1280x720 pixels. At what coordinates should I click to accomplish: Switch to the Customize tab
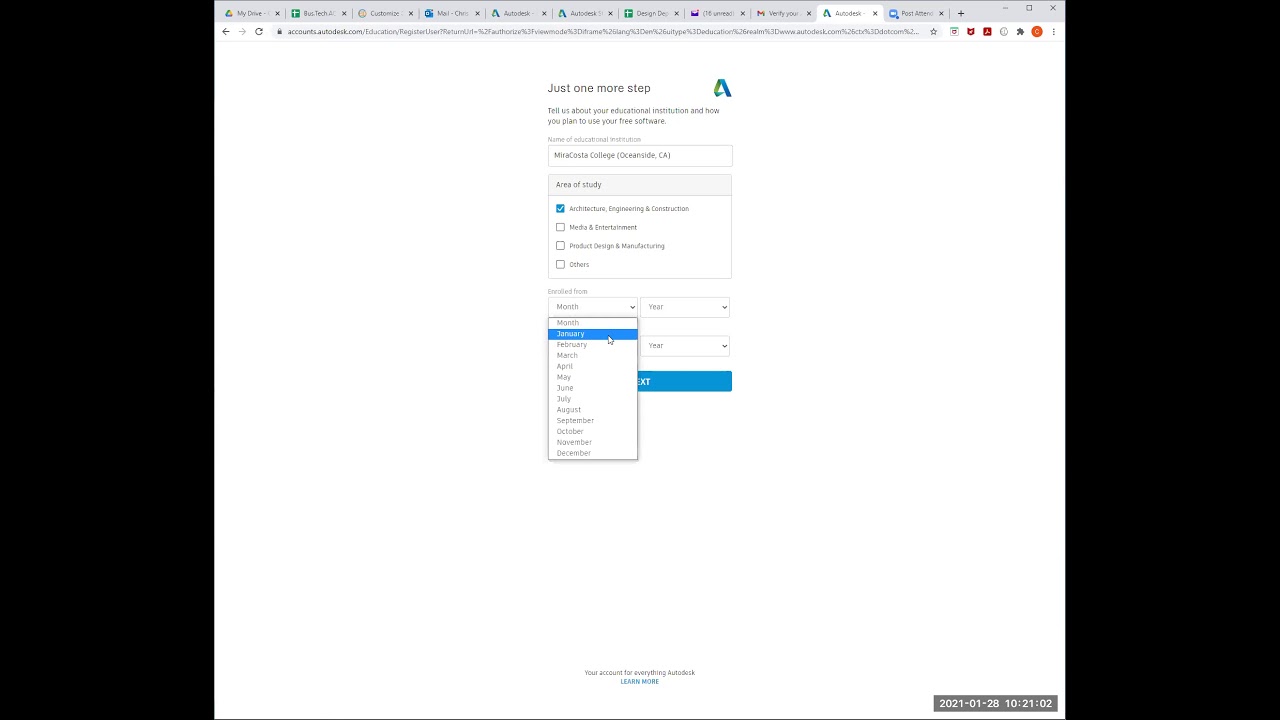385,14
